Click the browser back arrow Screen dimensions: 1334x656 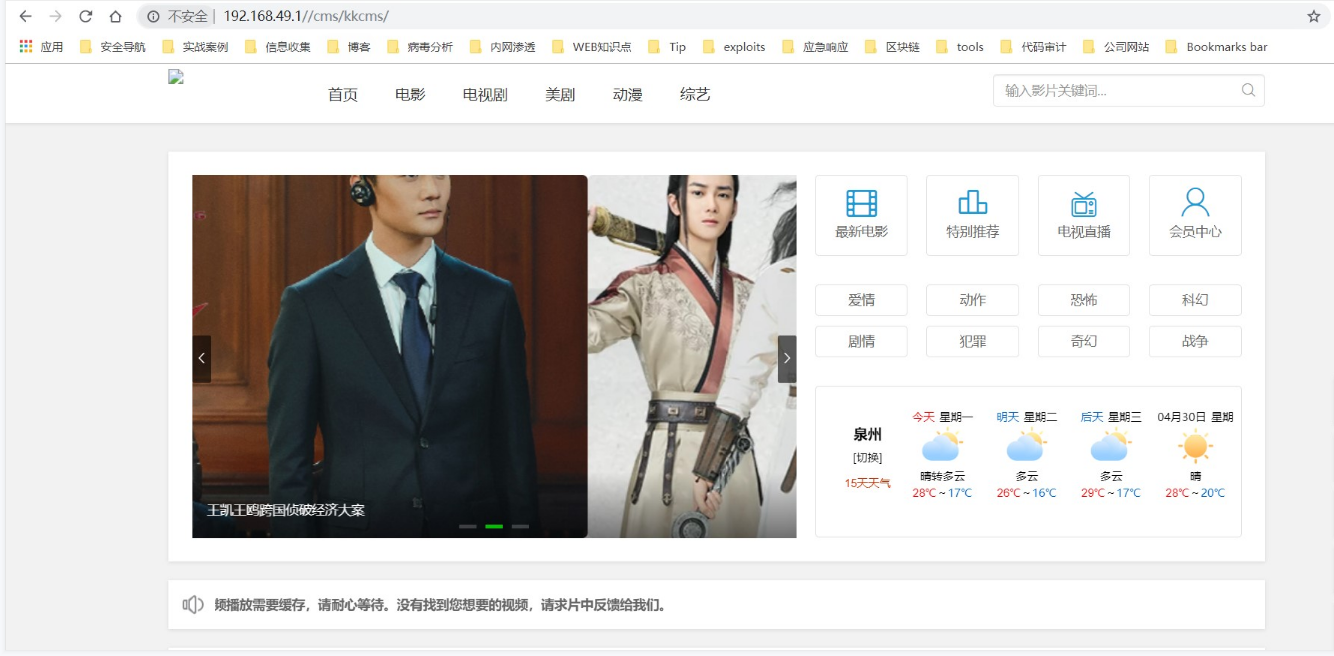coord(26,16)
